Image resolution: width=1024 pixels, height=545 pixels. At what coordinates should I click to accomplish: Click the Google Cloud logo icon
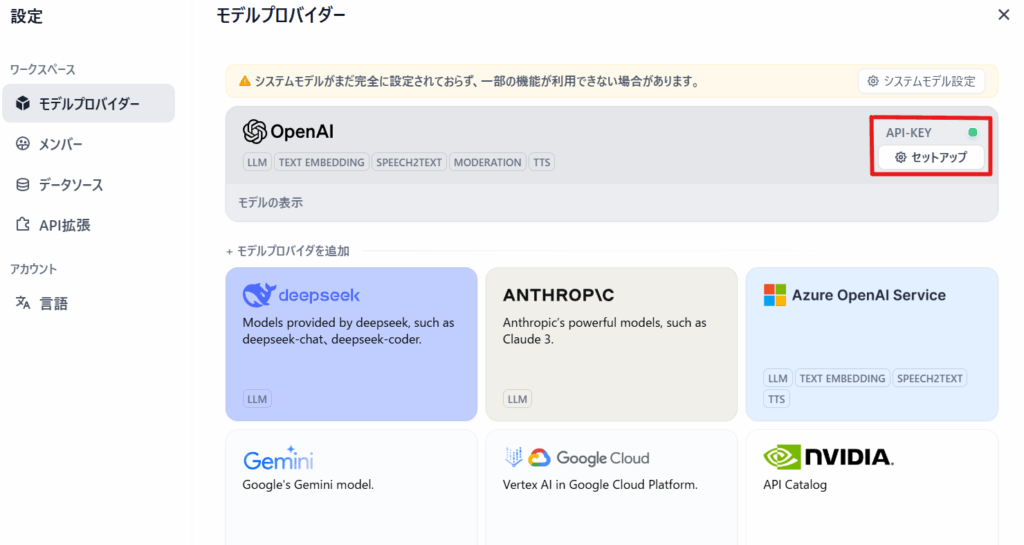539,458
